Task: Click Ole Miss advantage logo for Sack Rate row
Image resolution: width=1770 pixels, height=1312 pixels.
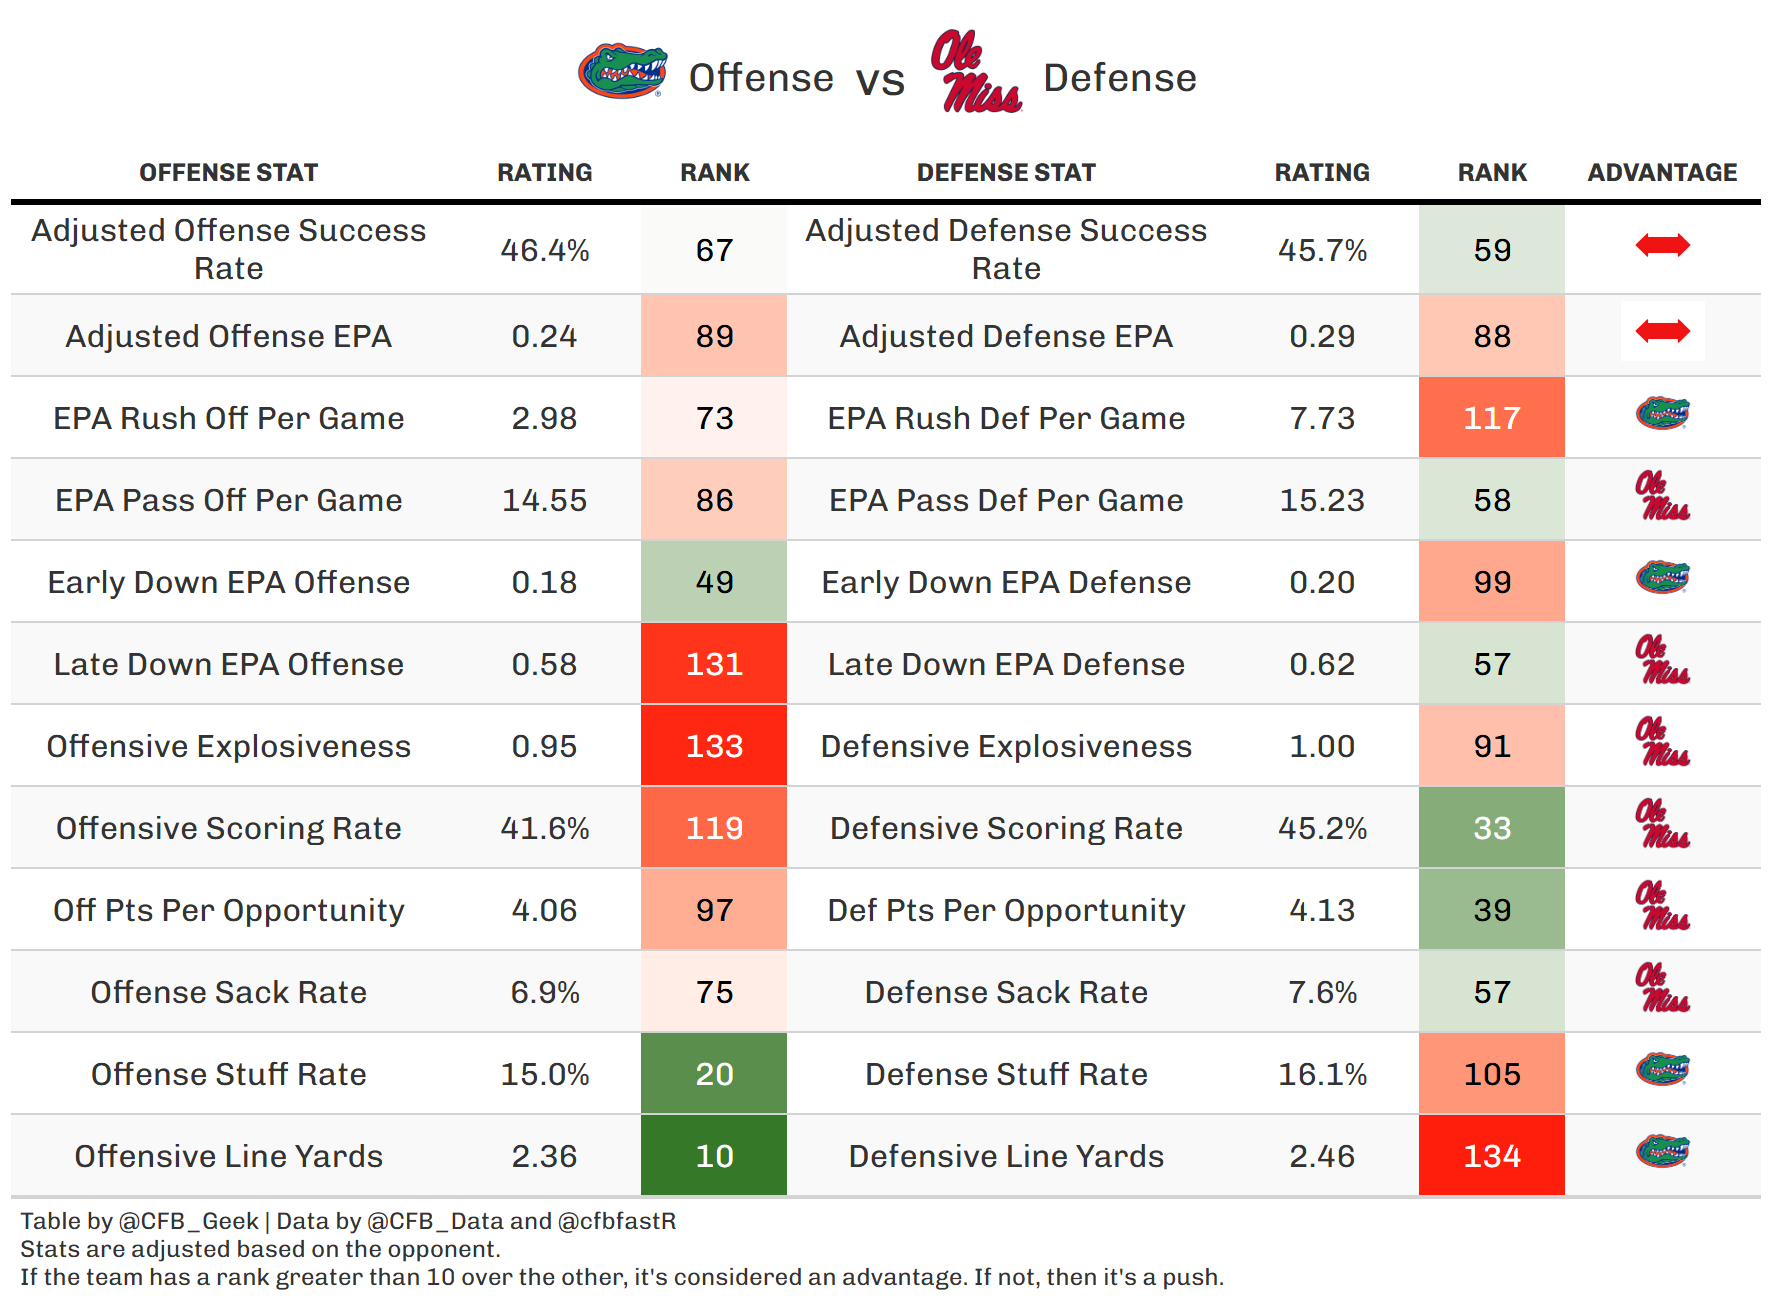Action: (1662, 989)
